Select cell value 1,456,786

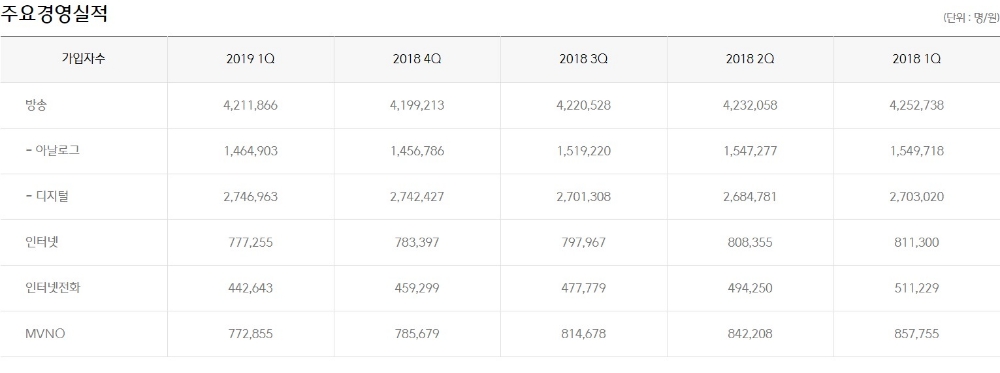click(417, 151)
